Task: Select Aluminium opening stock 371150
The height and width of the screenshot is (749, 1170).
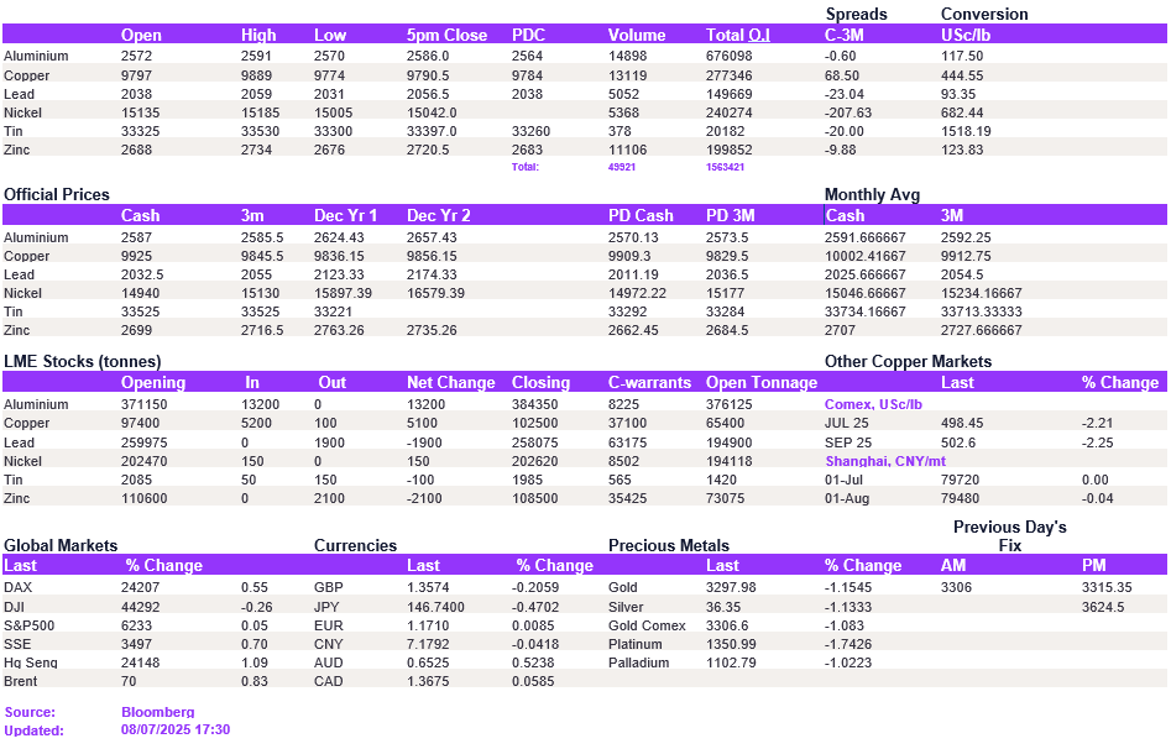Action: click(144, 404)
